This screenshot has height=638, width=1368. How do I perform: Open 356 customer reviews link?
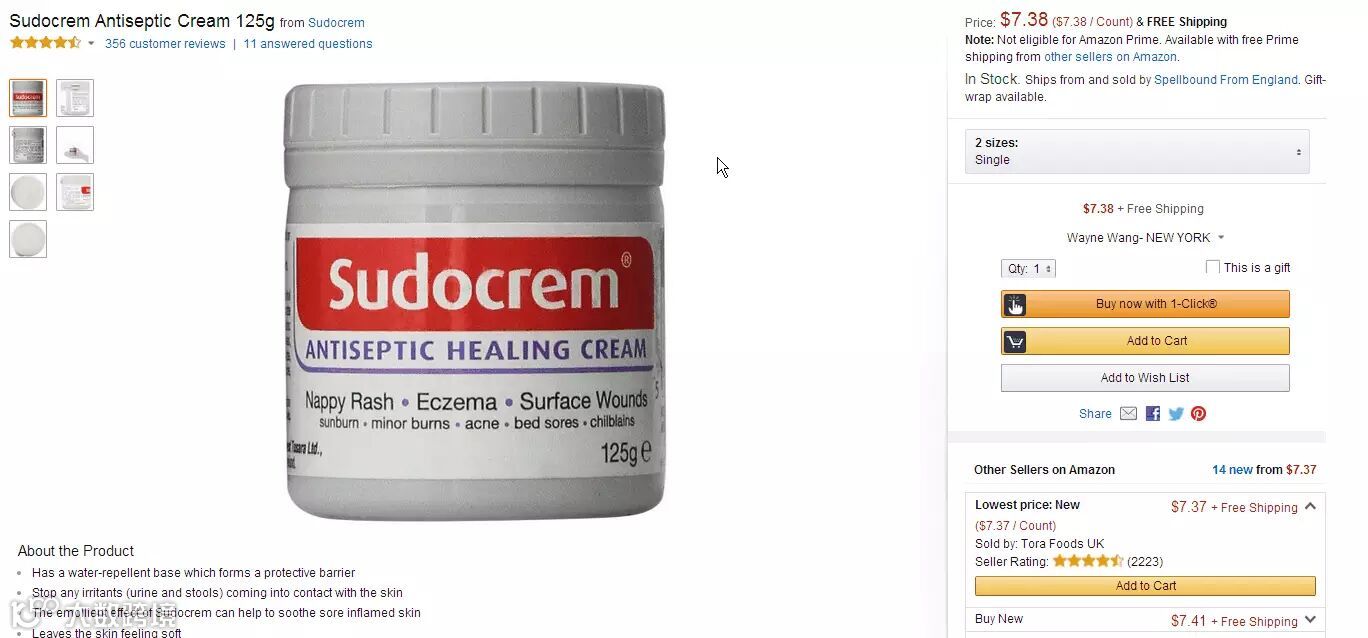[x=165, y=44]
